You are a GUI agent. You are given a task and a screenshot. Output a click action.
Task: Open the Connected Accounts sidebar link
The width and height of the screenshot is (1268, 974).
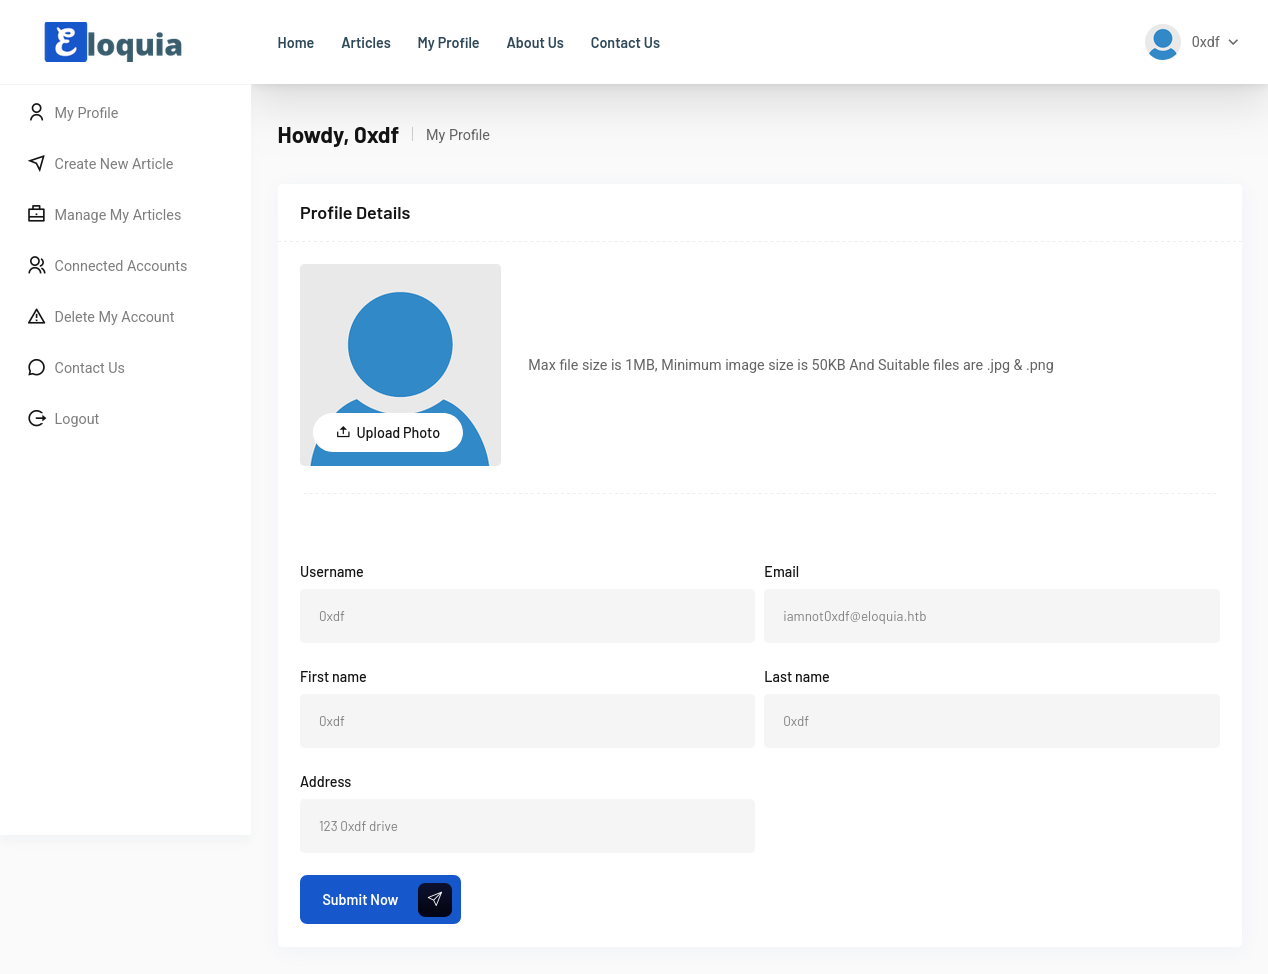(x=121, y=266)
